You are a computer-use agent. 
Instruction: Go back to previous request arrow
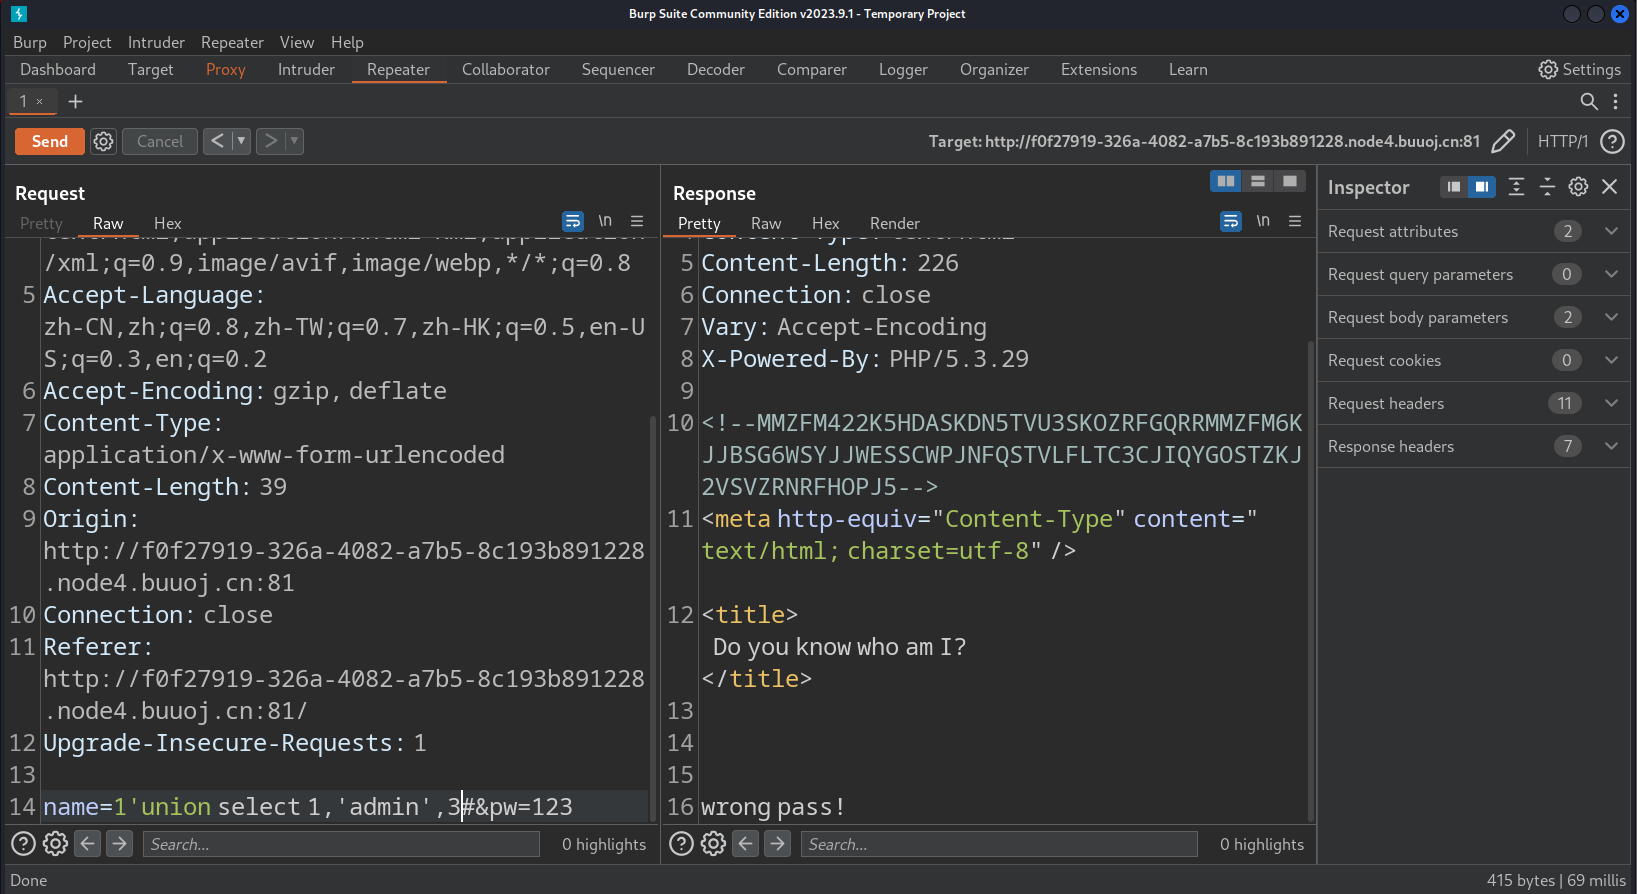point(217,141)
